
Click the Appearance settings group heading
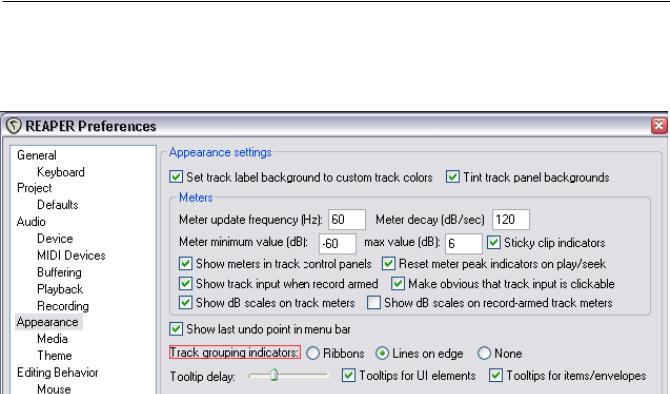[220, 152]
